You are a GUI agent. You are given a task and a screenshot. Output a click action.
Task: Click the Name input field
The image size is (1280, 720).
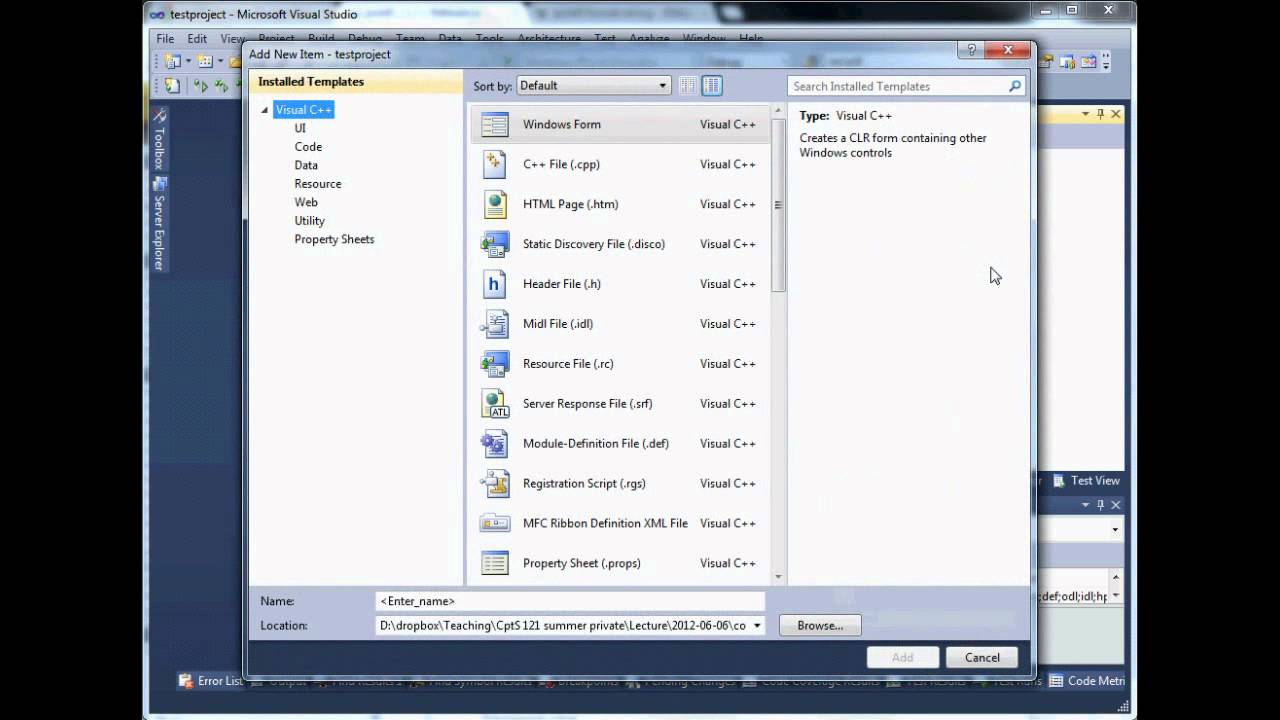(571, 601)
